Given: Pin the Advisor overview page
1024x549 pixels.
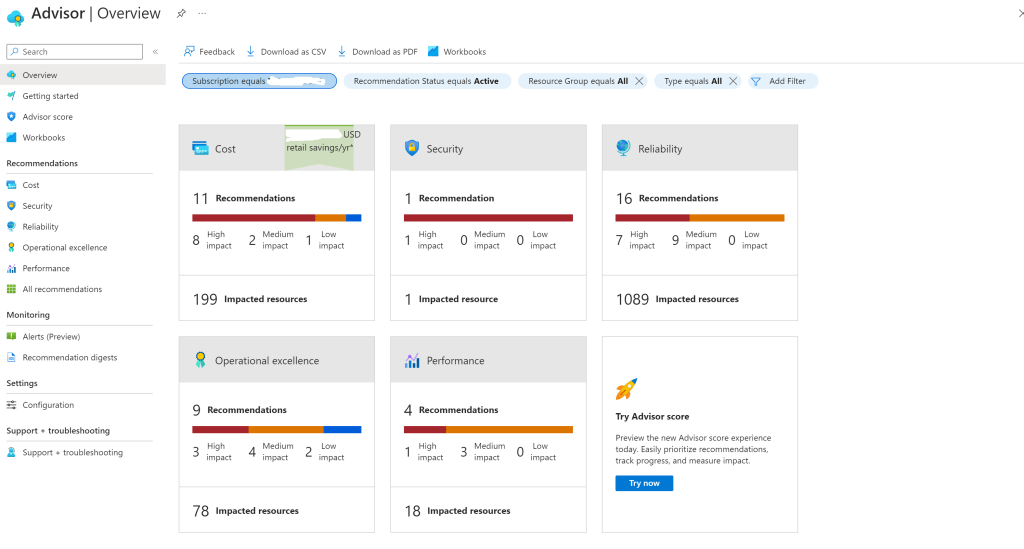Looking at the screenshot, I should coord(181,13).
